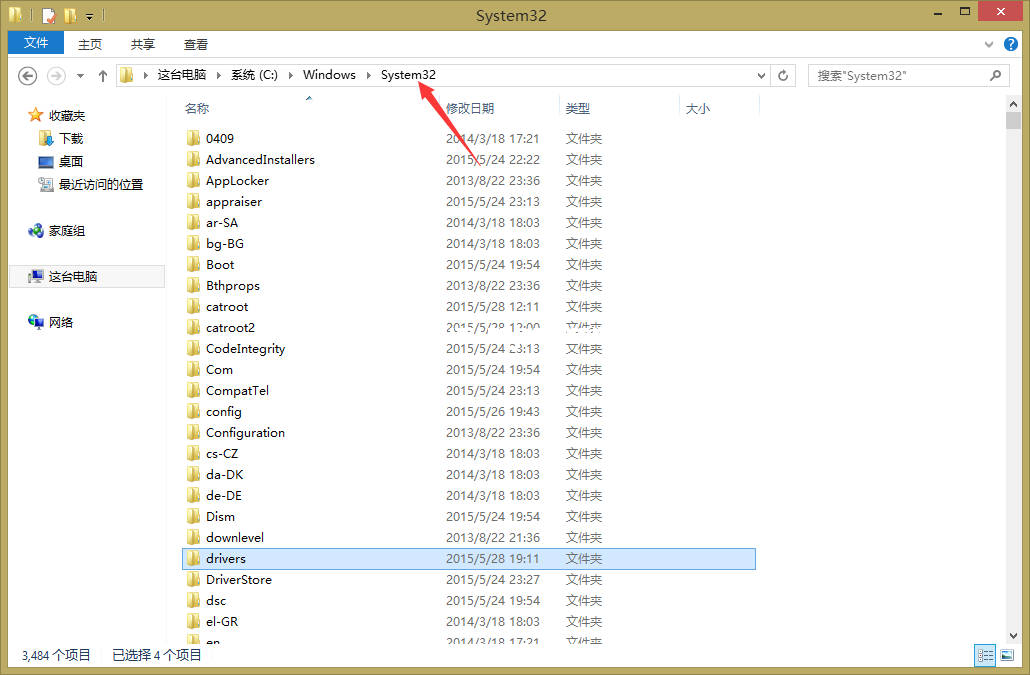The image size is (1030, 675).
Task: Switch to details view in the status bar
Action: [985, 655]
